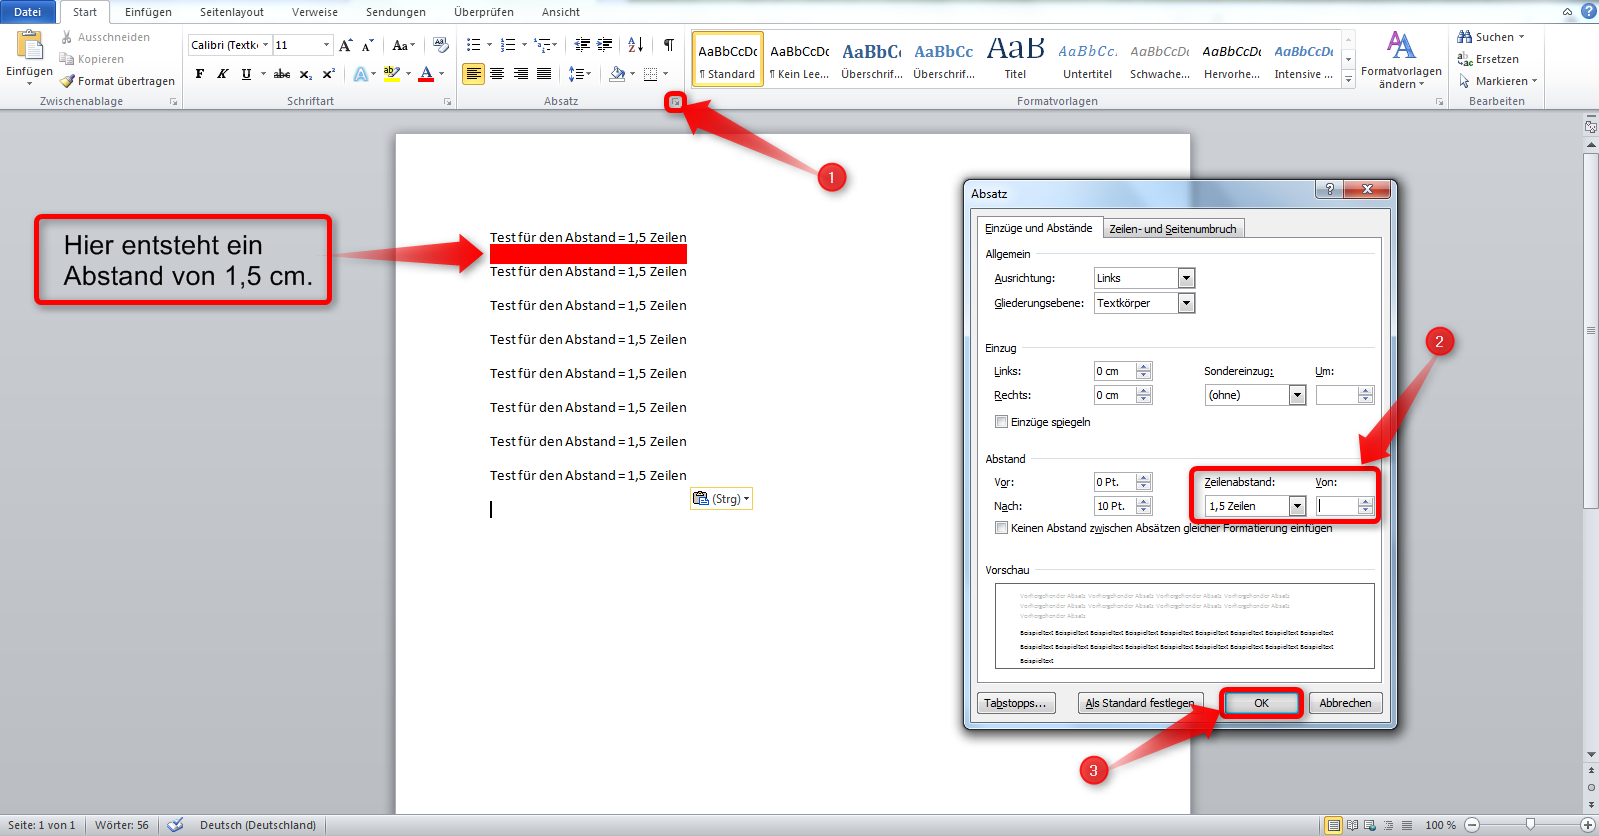Sort the text alphabetically
The height and width of the screenshot is (836, 1599).
click(636, 45)
